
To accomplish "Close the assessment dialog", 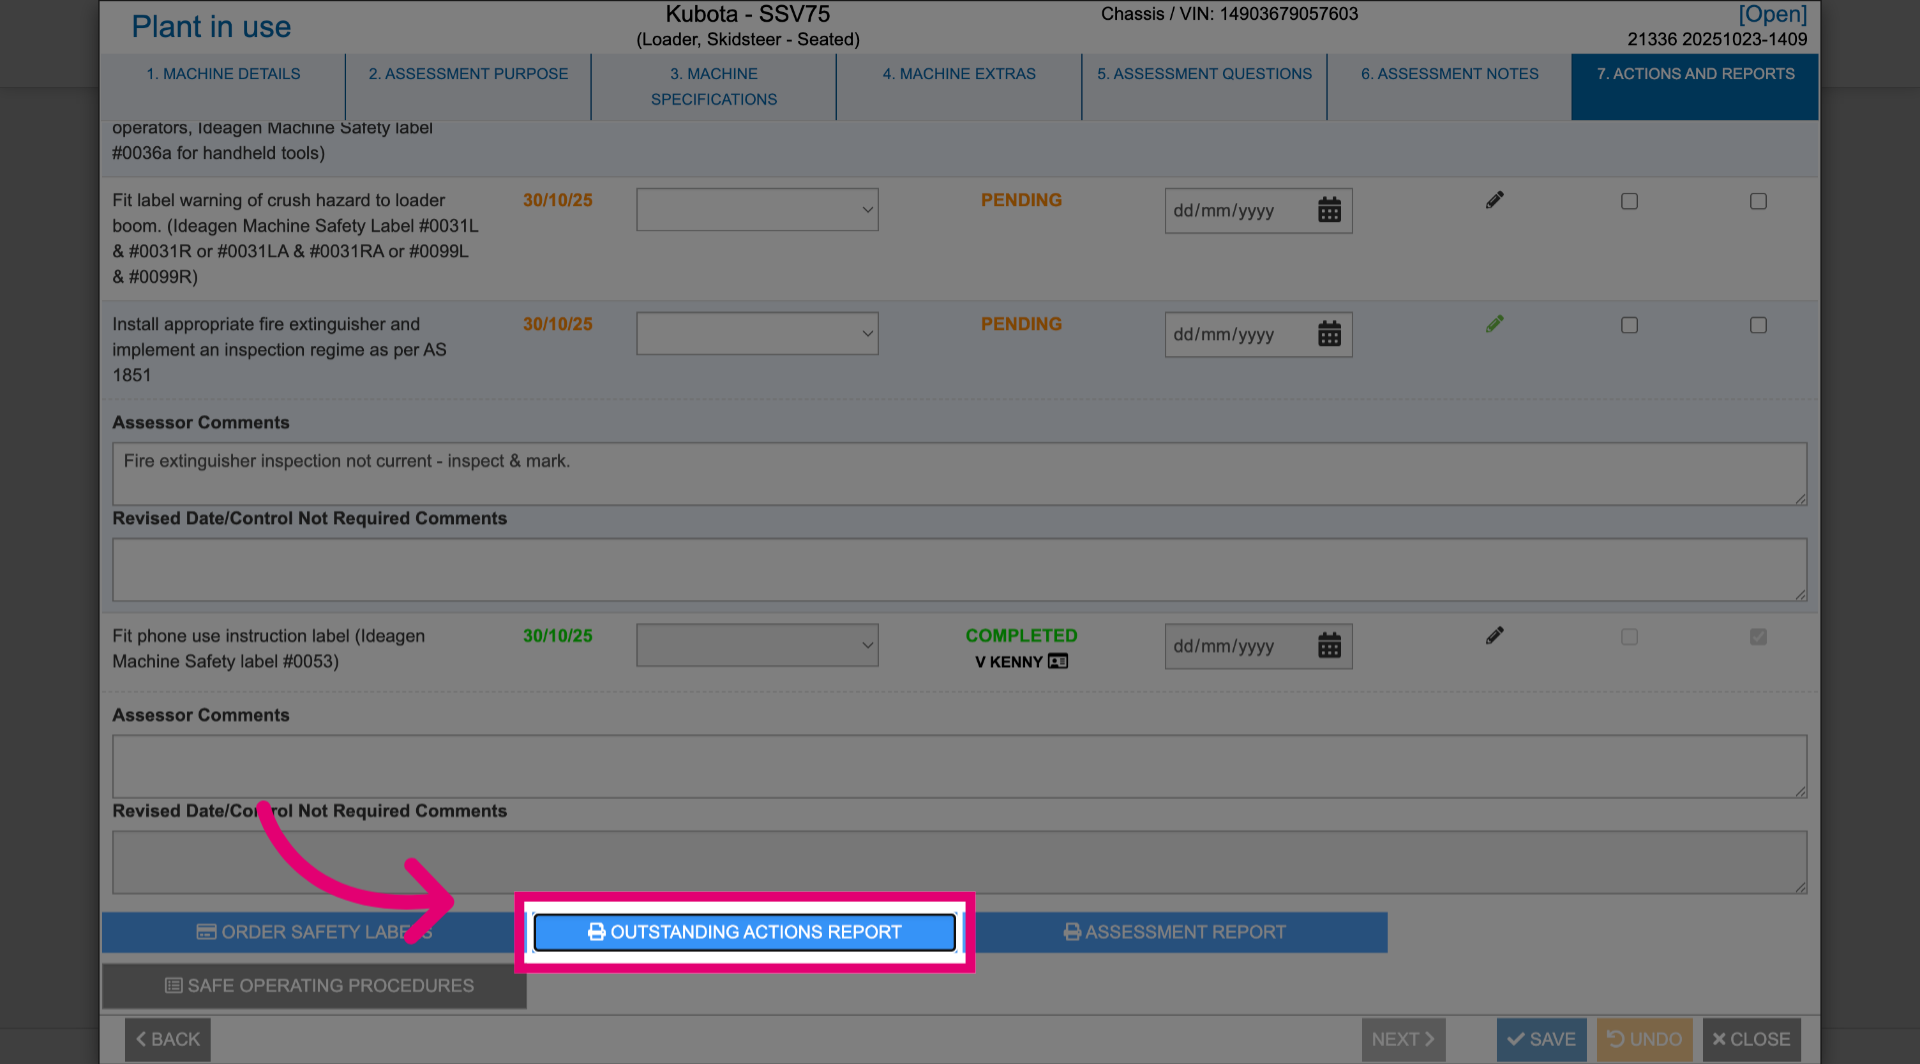I will (1752, 1040).
